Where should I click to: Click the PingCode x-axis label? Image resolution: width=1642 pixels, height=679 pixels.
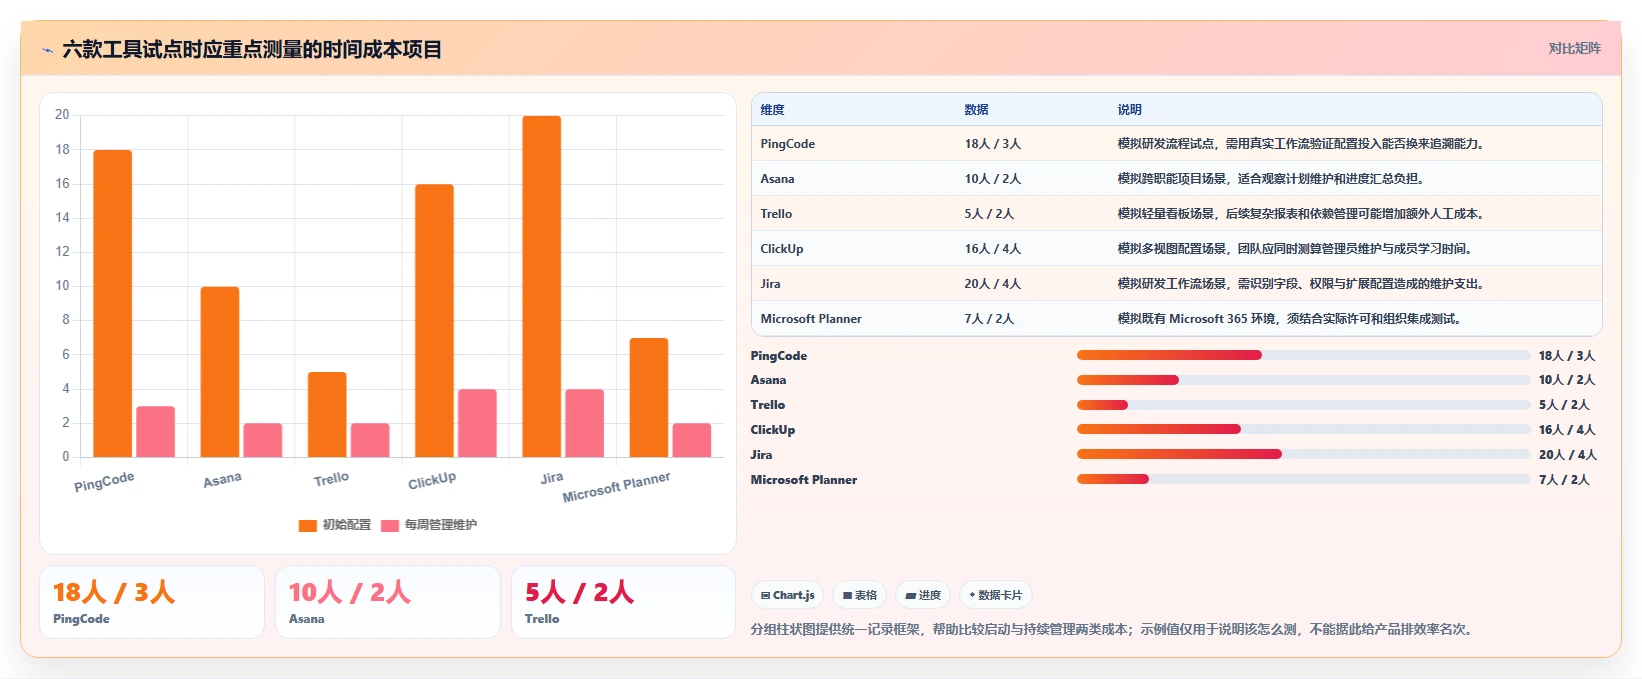[104, 481]
